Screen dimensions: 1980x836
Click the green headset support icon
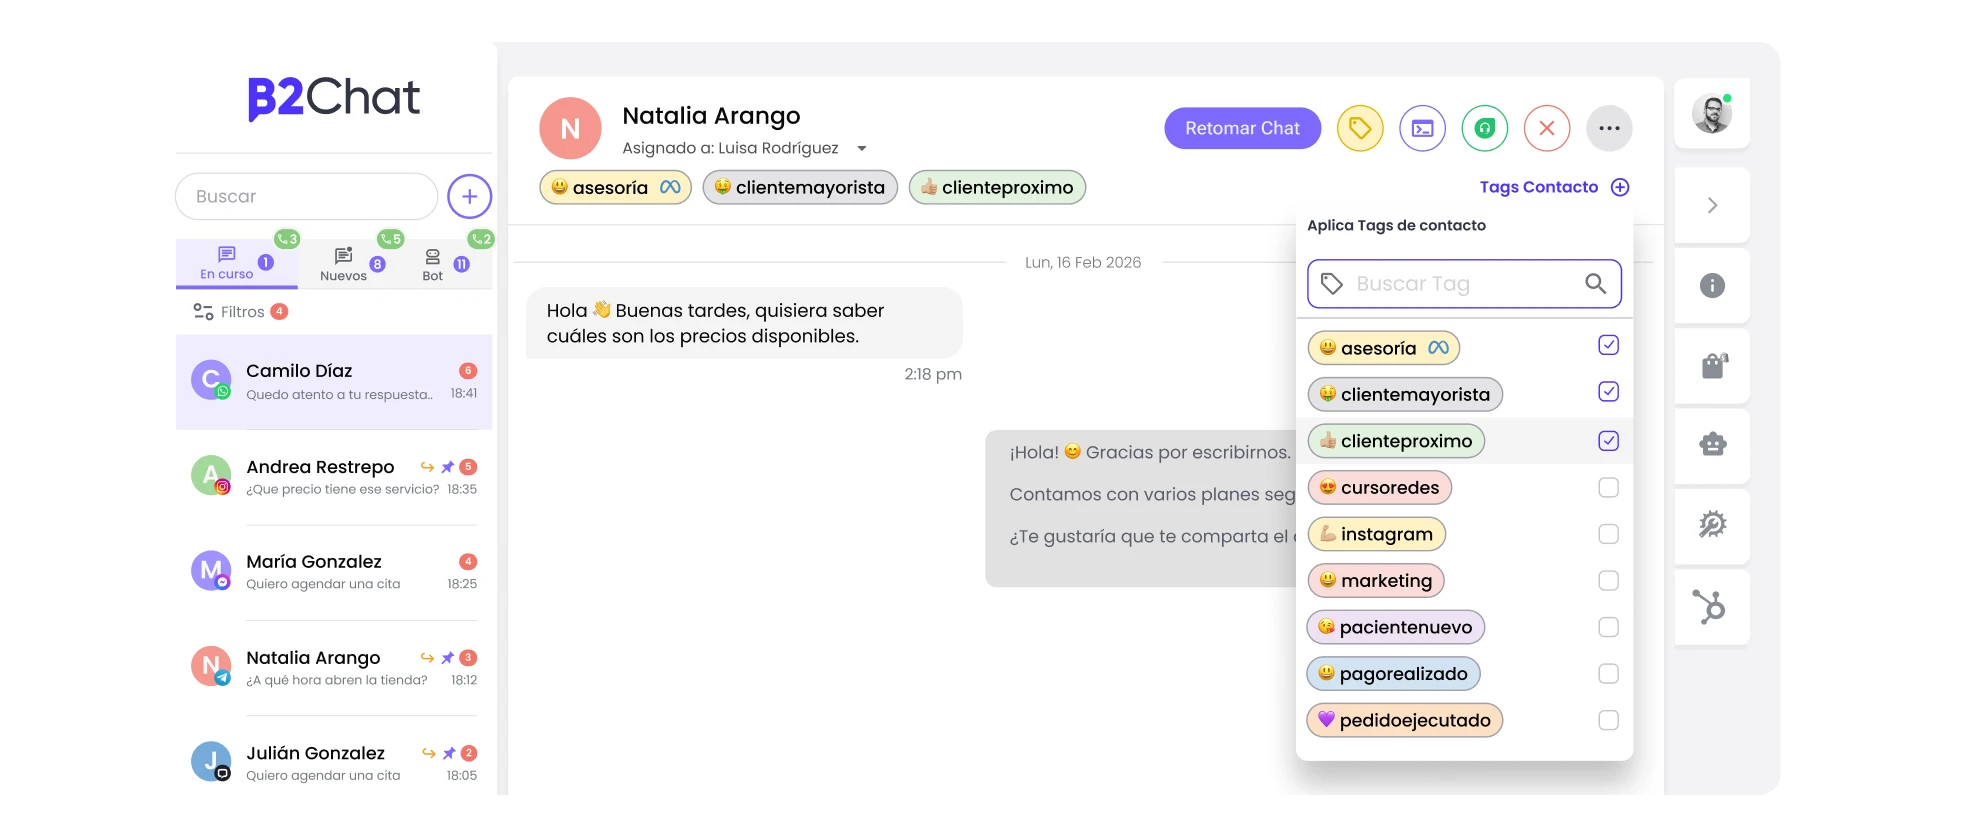tap(1485, 128)
